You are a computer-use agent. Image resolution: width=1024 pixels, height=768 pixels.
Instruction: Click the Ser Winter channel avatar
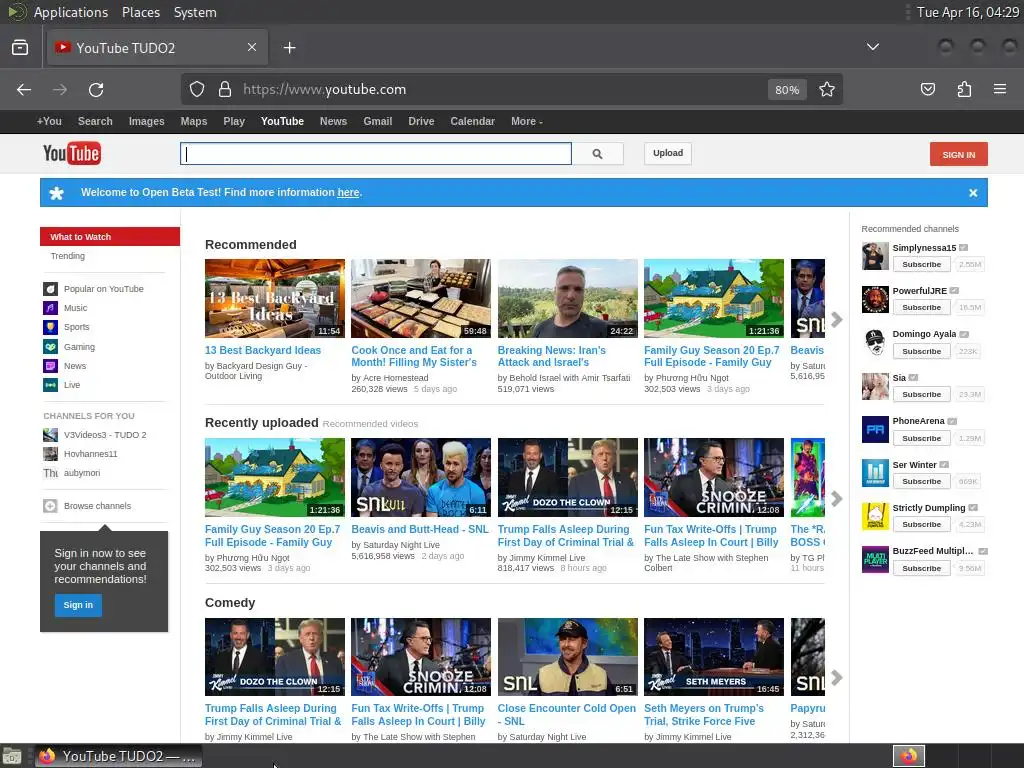(x=875, y=473)
